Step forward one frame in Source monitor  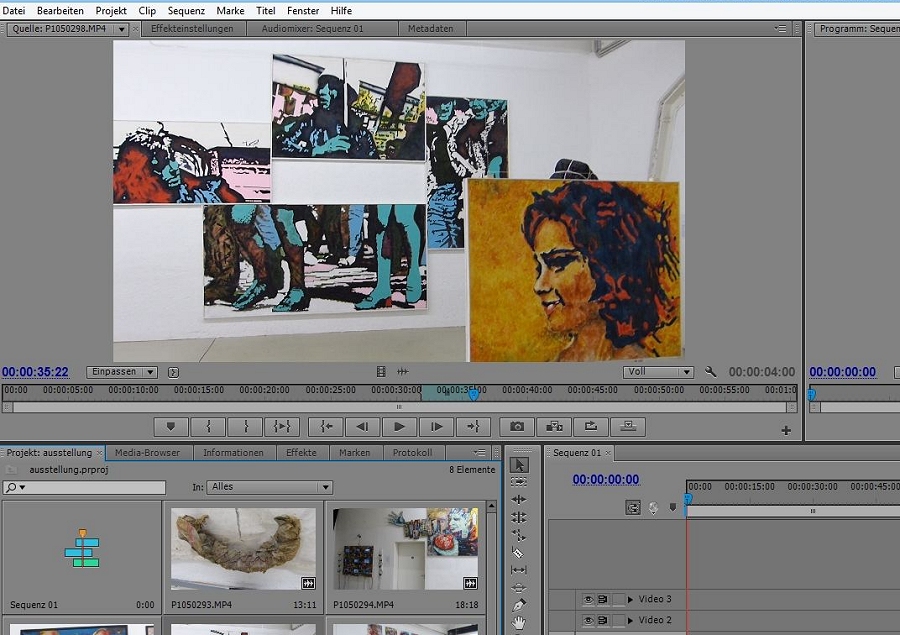point(436,427)
